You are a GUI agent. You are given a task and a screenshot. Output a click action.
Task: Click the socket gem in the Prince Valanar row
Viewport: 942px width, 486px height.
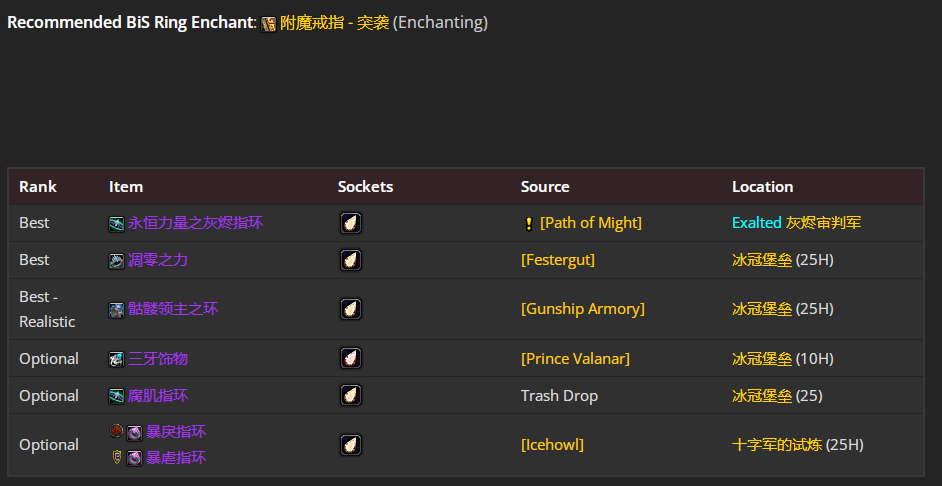(350, 358)
